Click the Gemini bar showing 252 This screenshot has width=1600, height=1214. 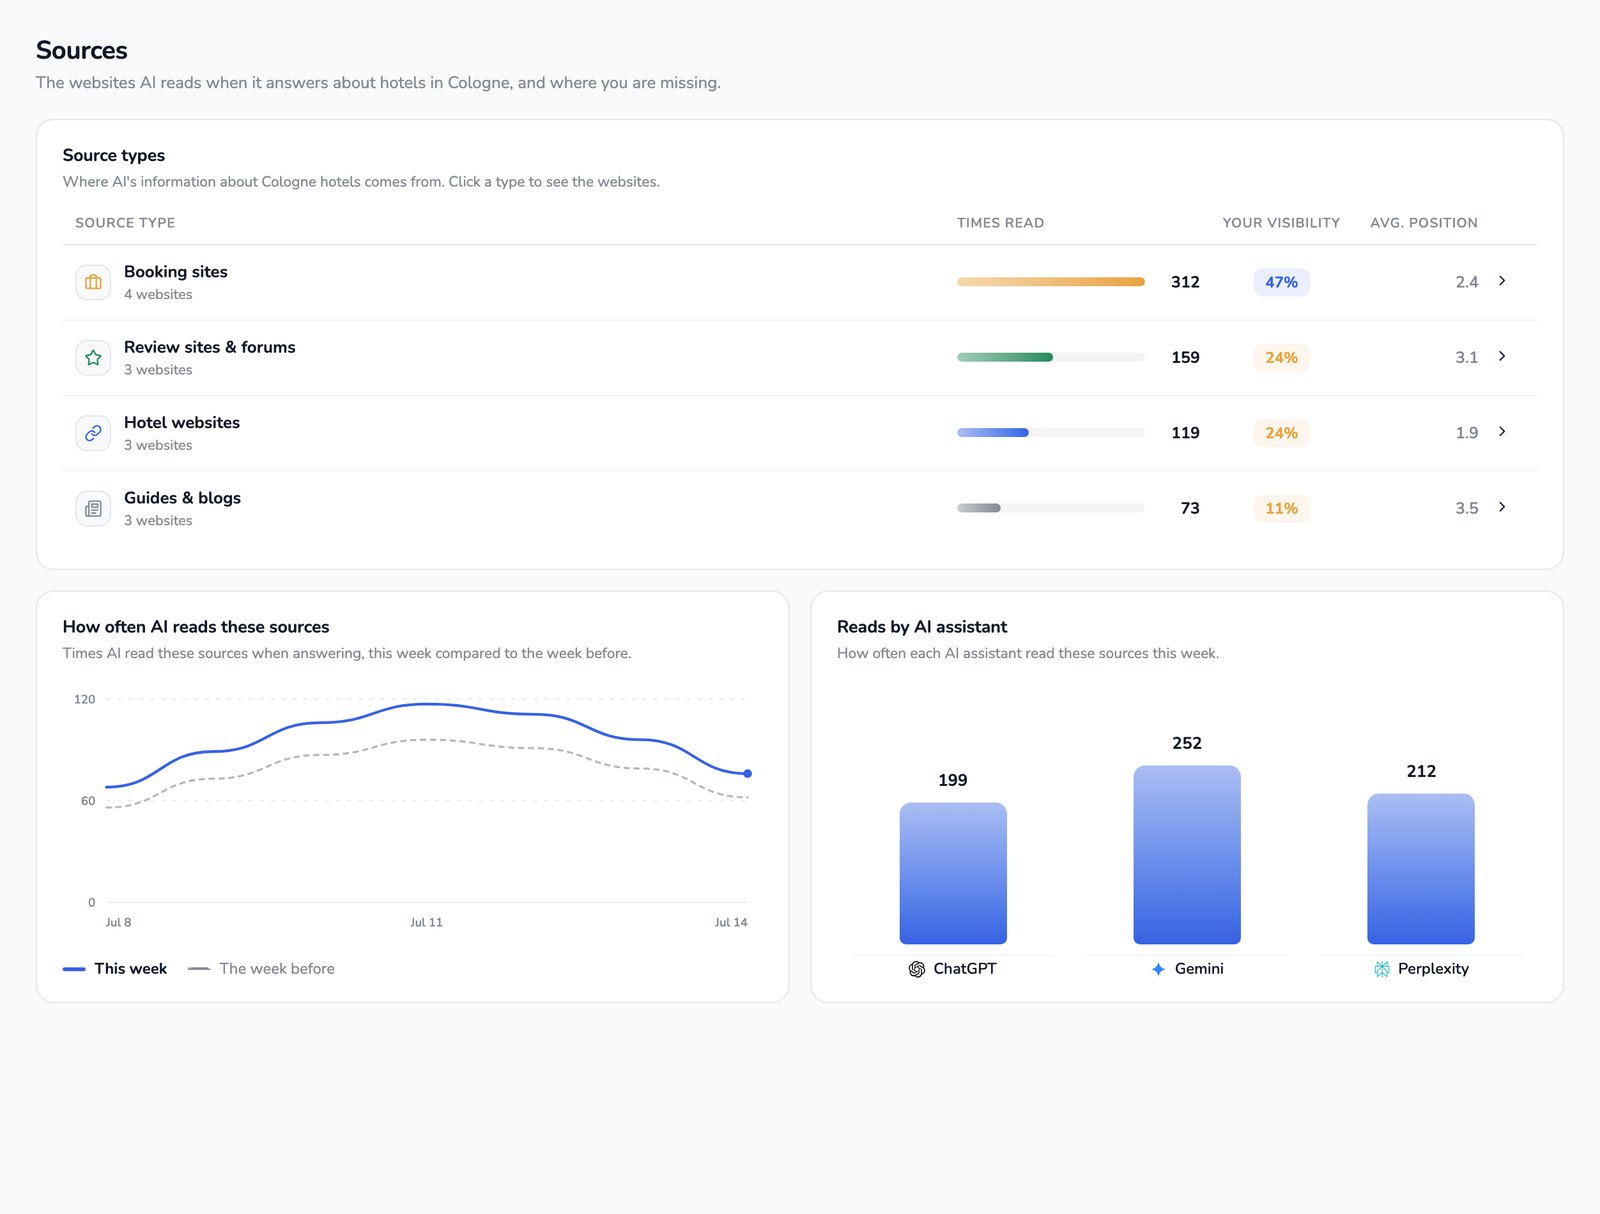pos(1187,855)
